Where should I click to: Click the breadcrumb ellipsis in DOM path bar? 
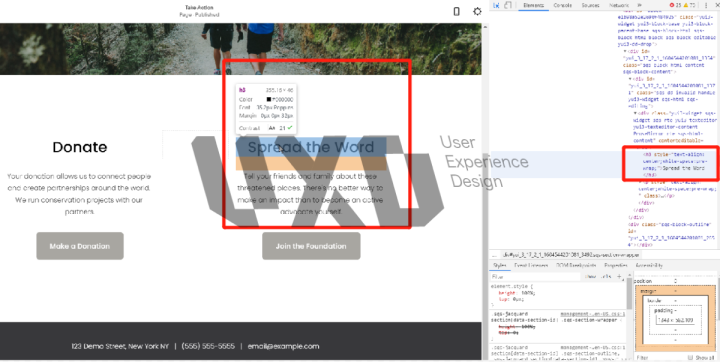coord(494,255)
